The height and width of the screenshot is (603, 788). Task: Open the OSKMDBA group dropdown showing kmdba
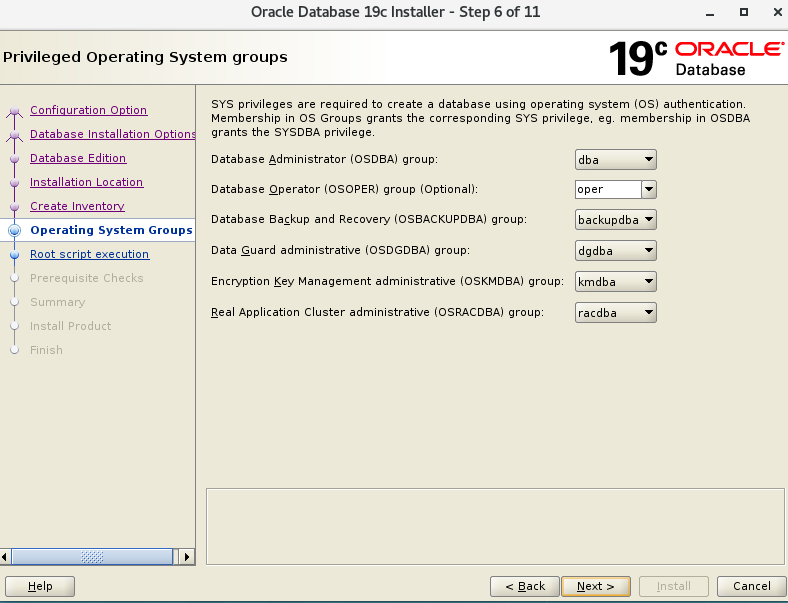tap(616, 282)
